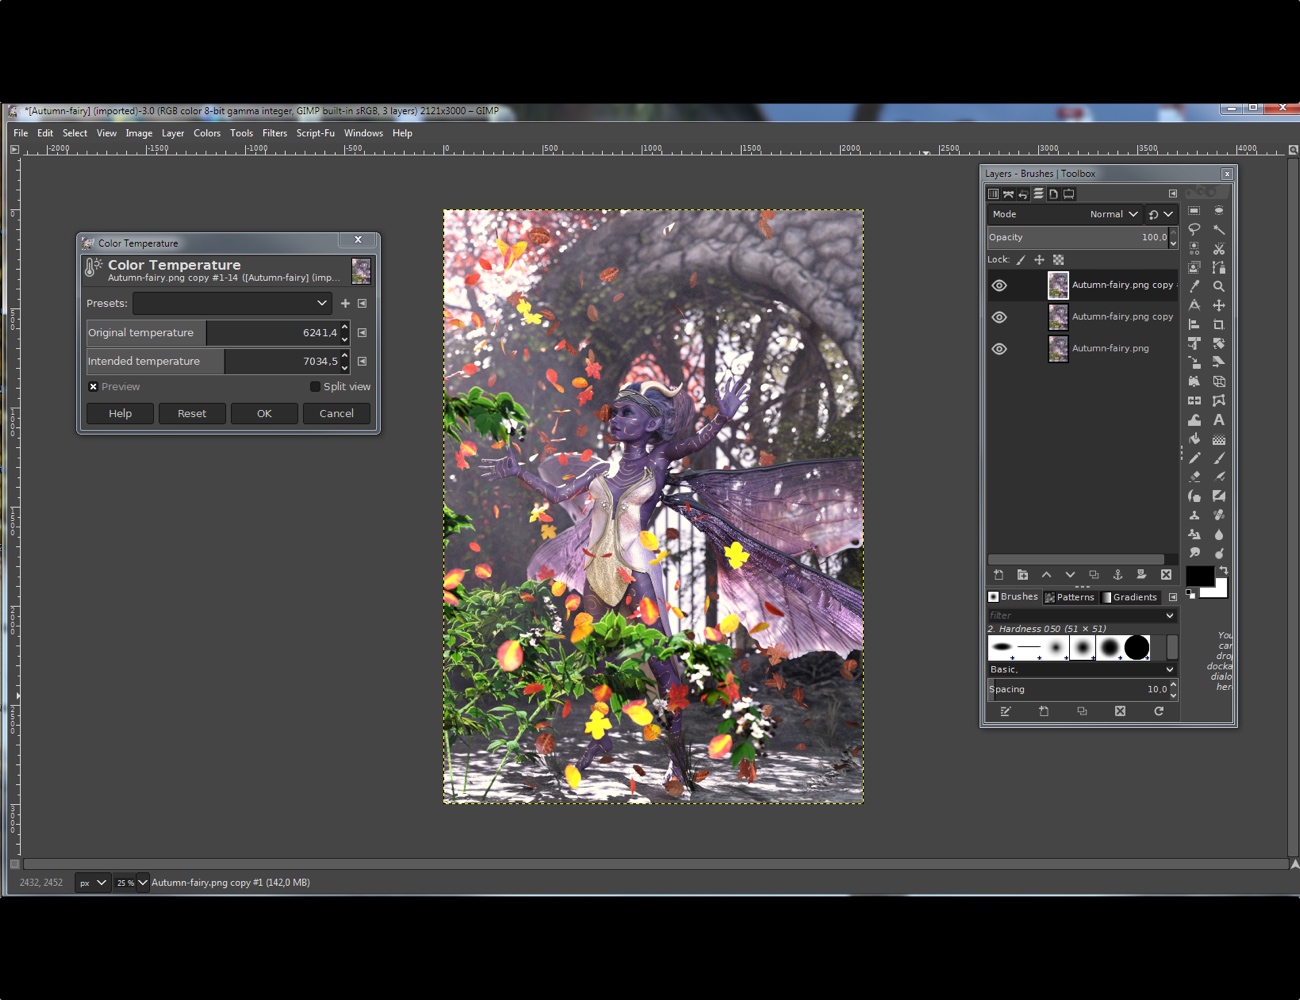The width and height of the screenshot is (1300, 1000).
Task: Click OK in the Color Temperature dialog
Action: click(x=264, y=413)
